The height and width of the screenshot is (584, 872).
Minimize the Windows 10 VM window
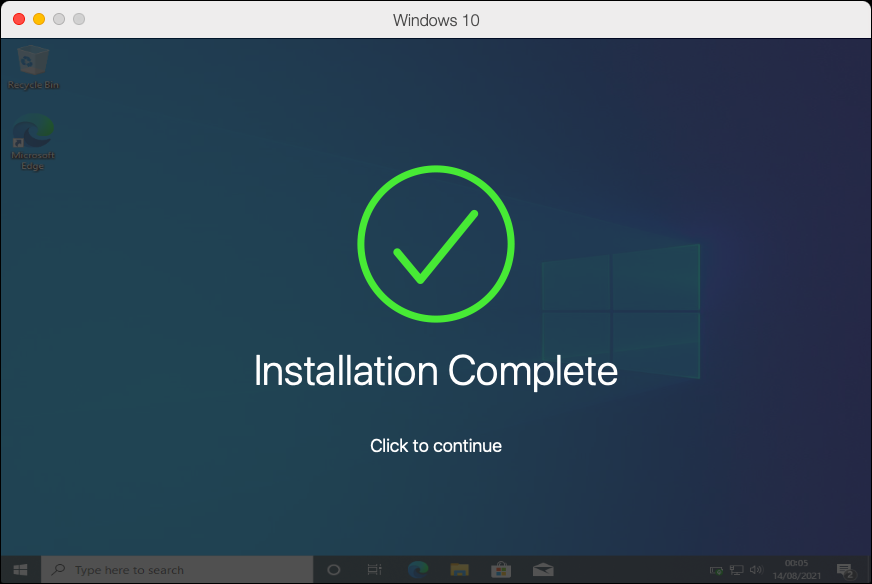pyautogui.click(x=39, y=19)
